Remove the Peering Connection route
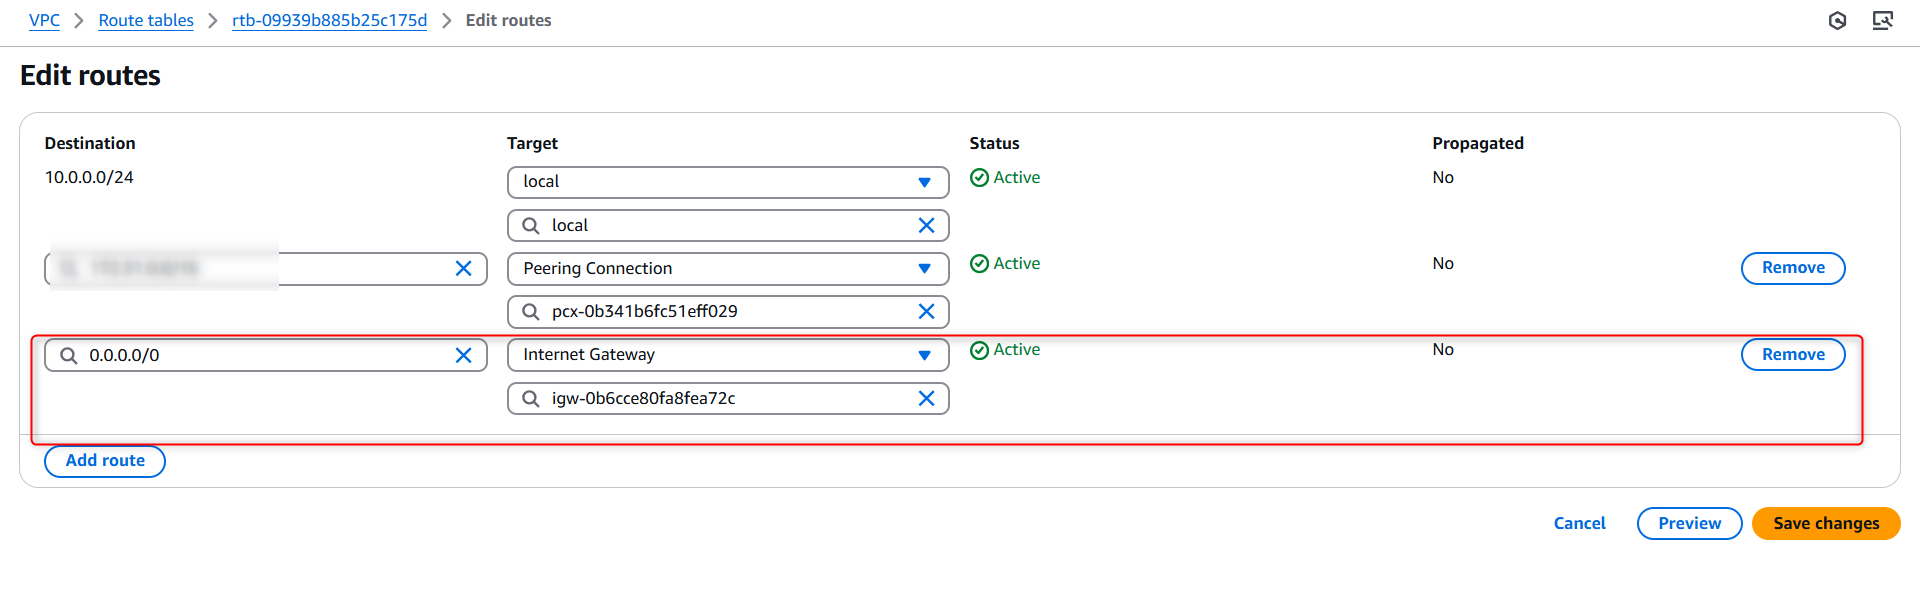This screenshot has height=606, width=1920. click(x=1792, y=268)
